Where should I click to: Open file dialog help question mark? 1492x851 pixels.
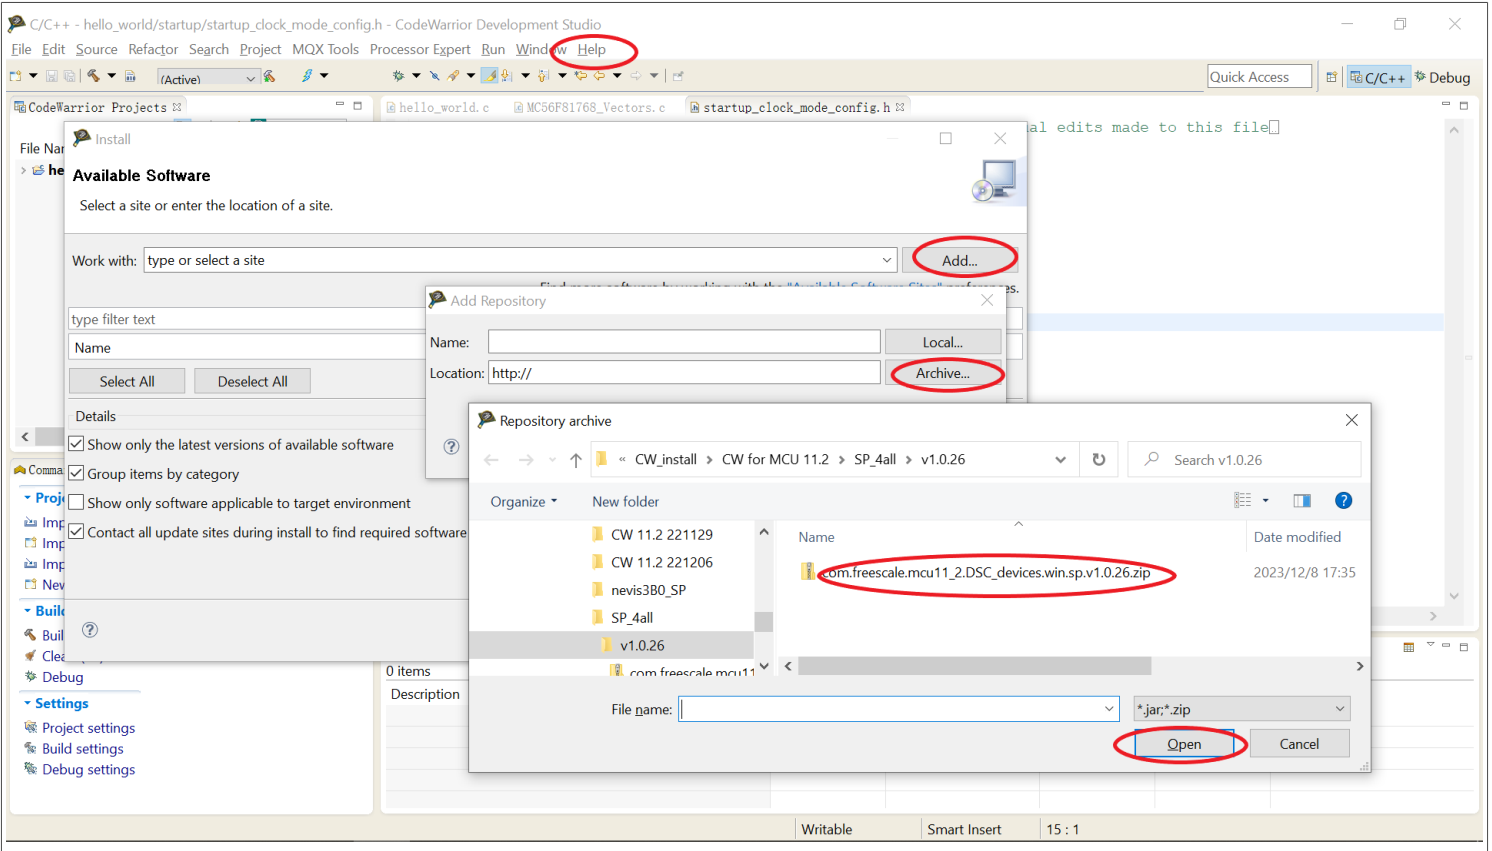(1343, 501)
